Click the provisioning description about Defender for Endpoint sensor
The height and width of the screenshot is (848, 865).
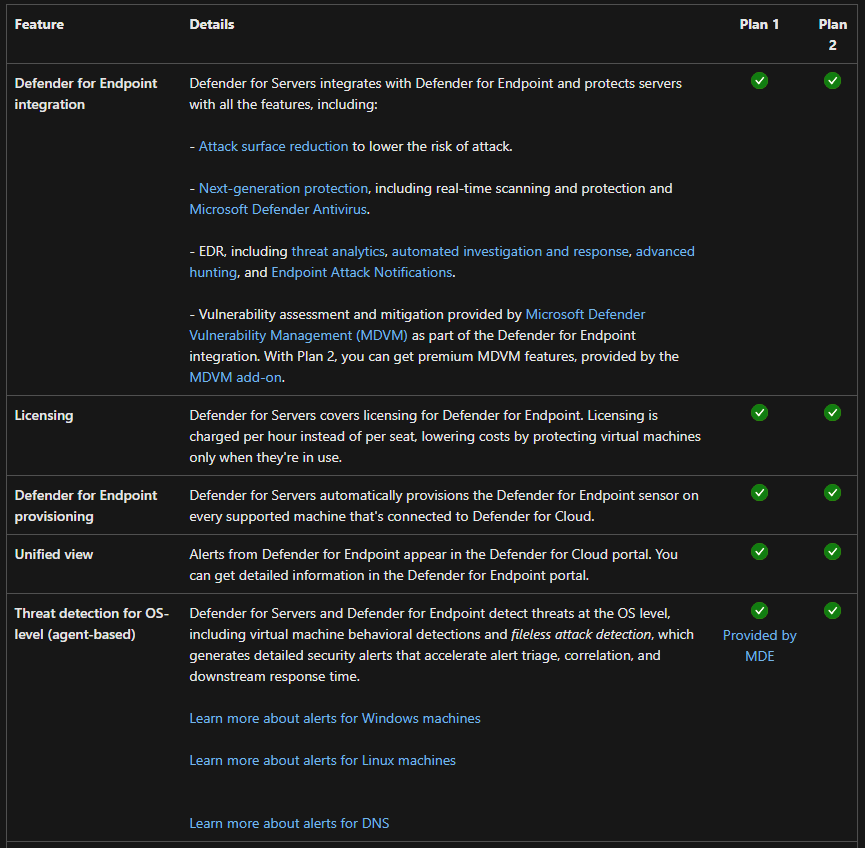444,506
